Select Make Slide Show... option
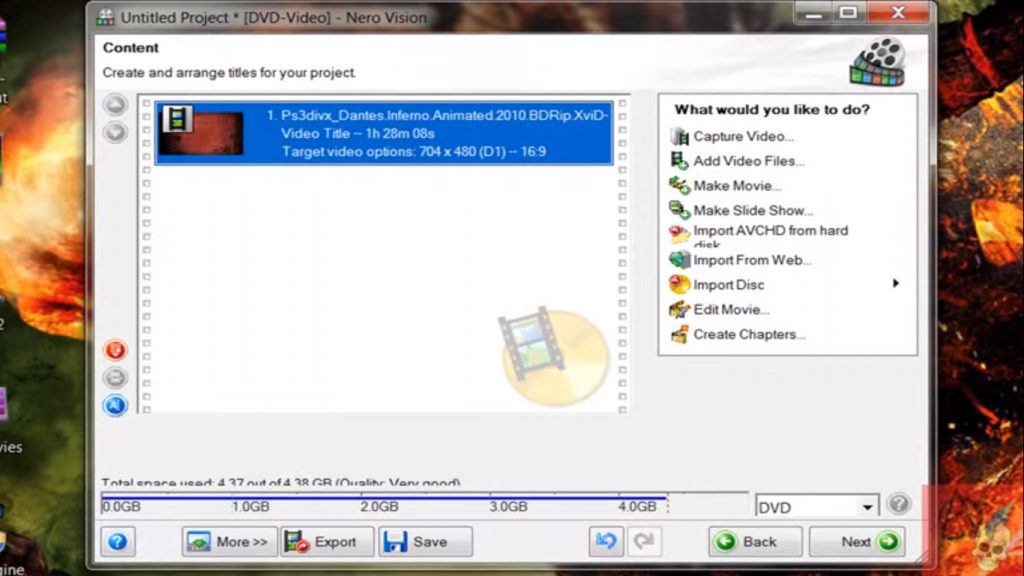The image size is (1024, 576). point(753,210)
